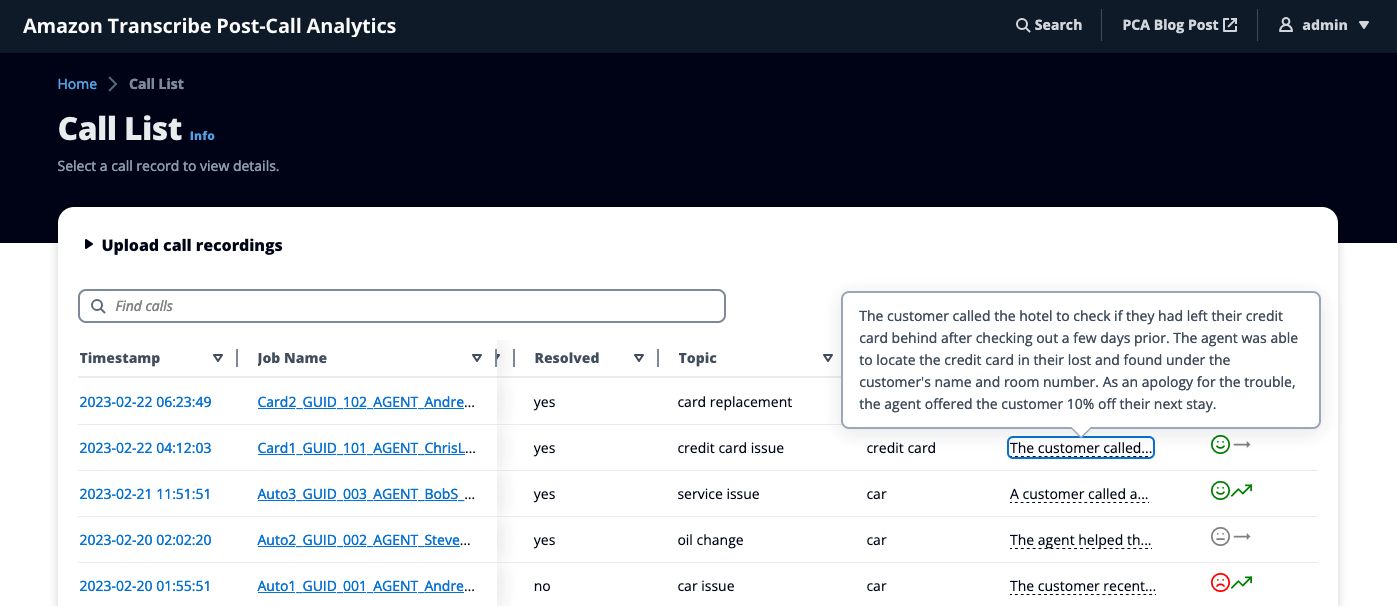Open timestamp 2023-02-20 01:55:51 call record
Image resolution: width=1397 pixels, height=606 pixels.
(145, 586)
